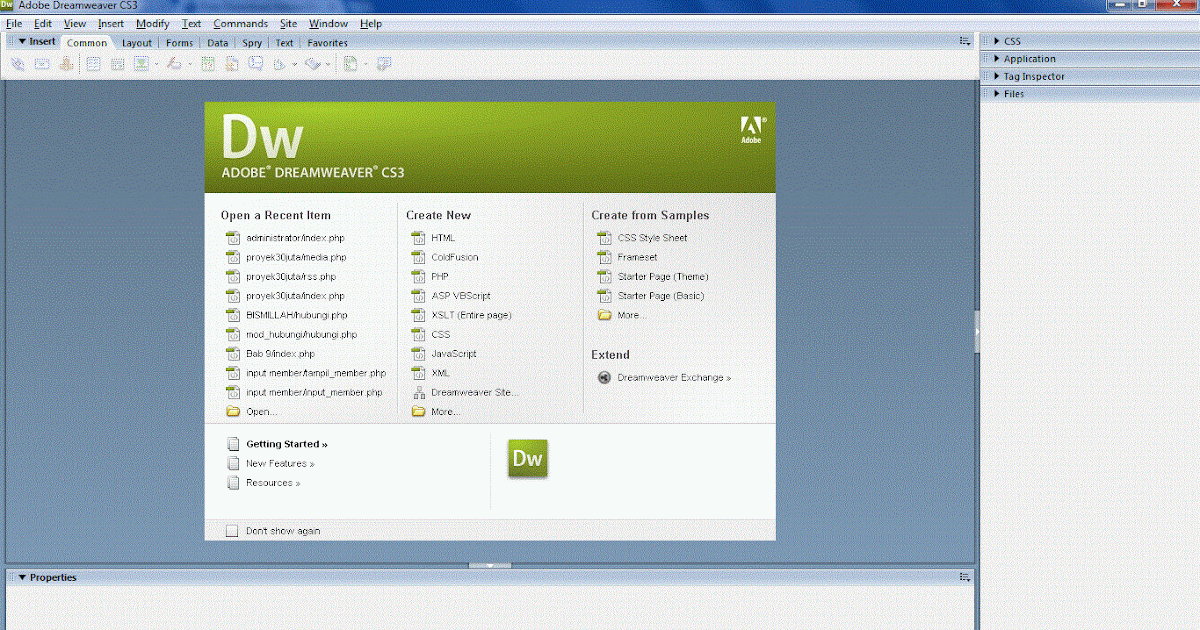Toggle visibility of the Insert bar
This screenshot has width=1200, height=630.
coord(21,41)
